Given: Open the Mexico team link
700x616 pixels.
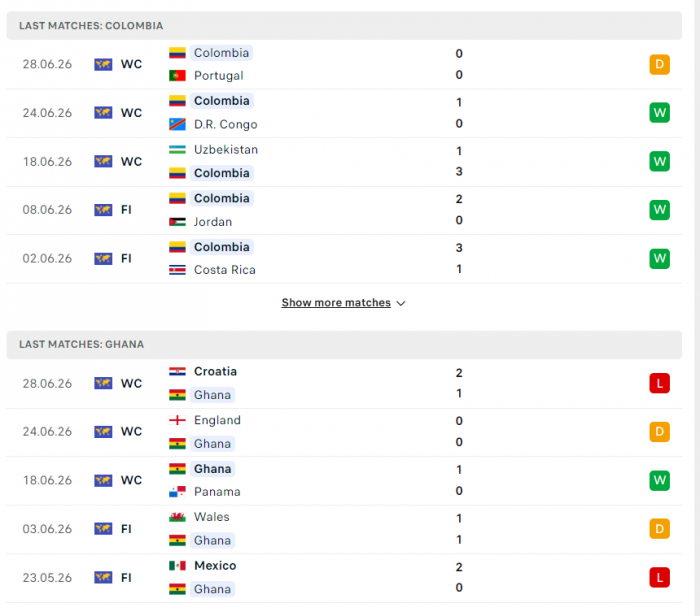Looking at the screenshot, I should coord(215,566).
